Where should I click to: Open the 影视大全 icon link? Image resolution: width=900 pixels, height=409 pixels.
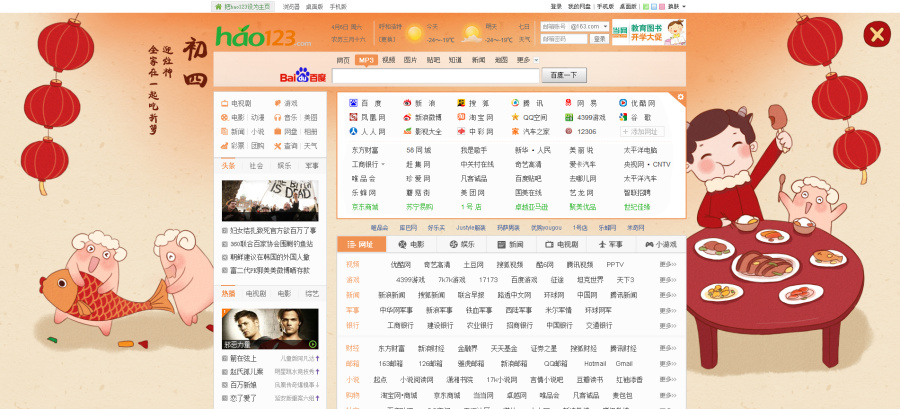(407, 131)
